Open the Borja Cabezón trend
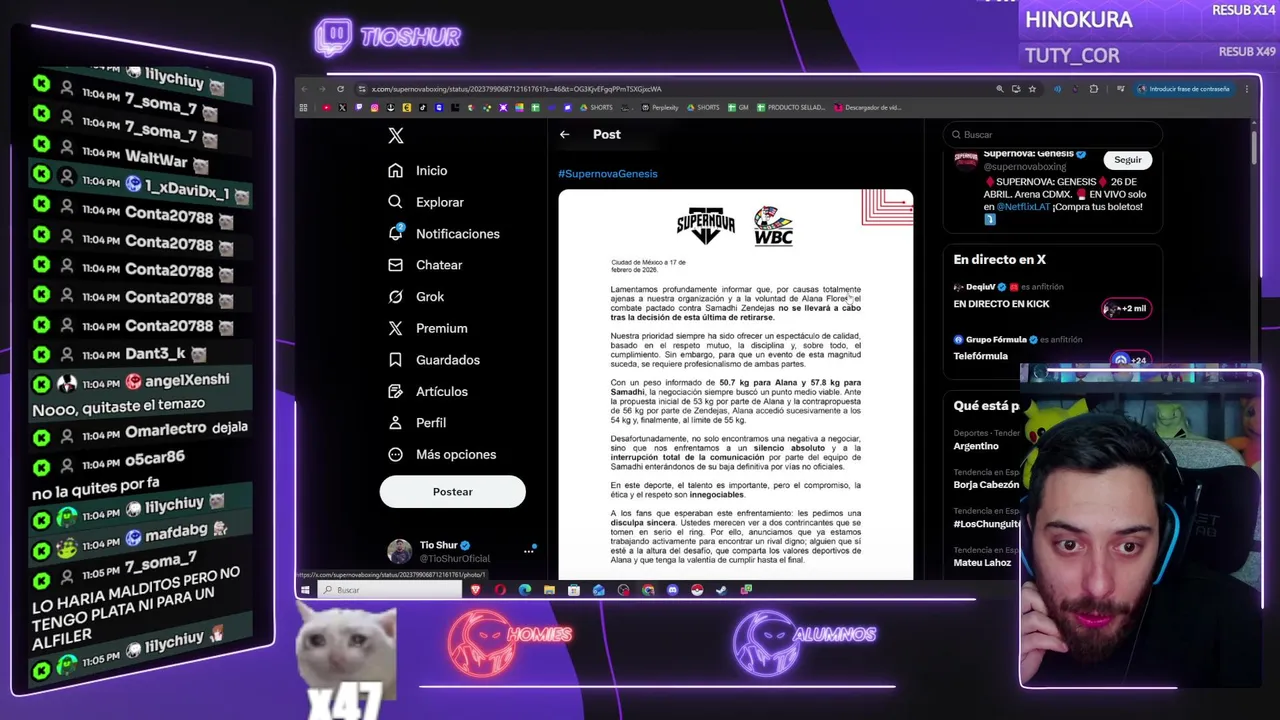 tap(986, 485)
